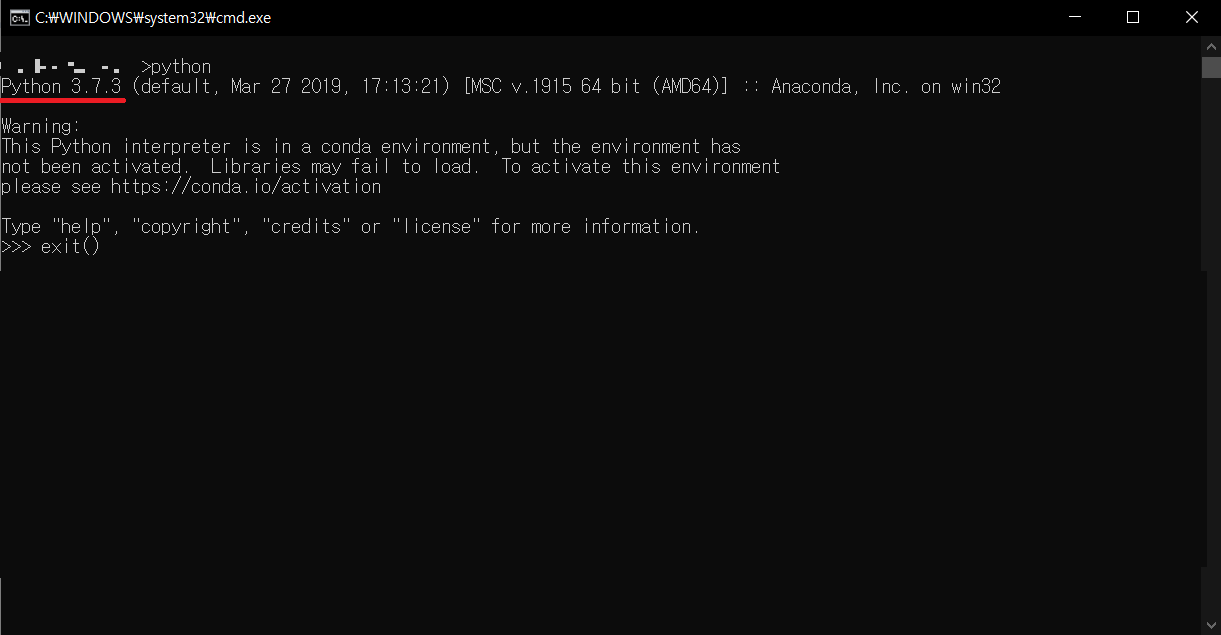Click the maximize icon on the title bar
The width and height of the screenshot is (1221, 635).
click(1133, 17)
